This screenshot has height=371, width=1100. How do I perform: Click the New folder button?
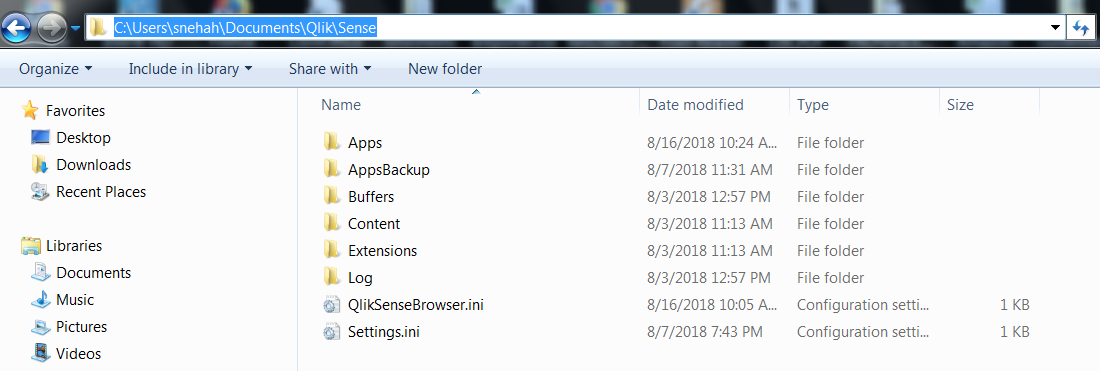pos(445,69)
